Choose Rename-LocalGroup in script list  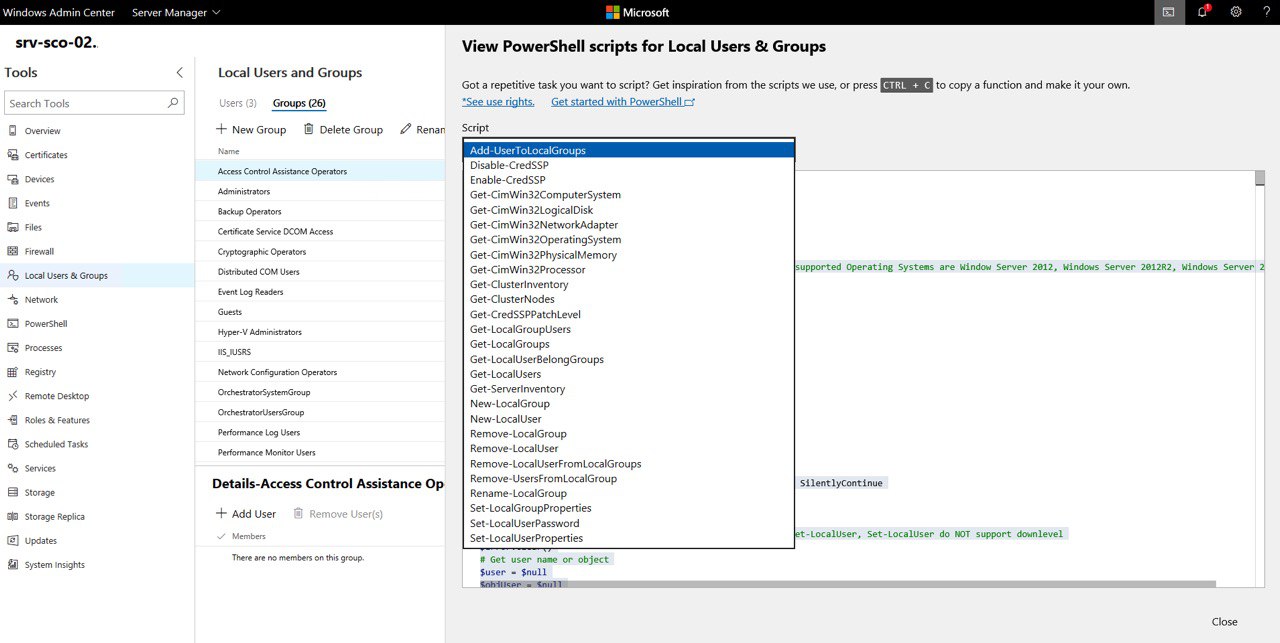(x=629, y=493)
